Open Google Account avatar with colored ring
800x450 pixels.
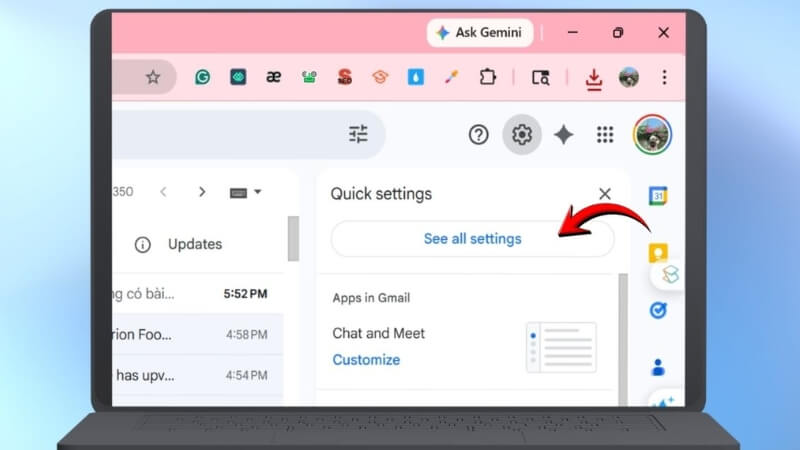pos(652,135)
